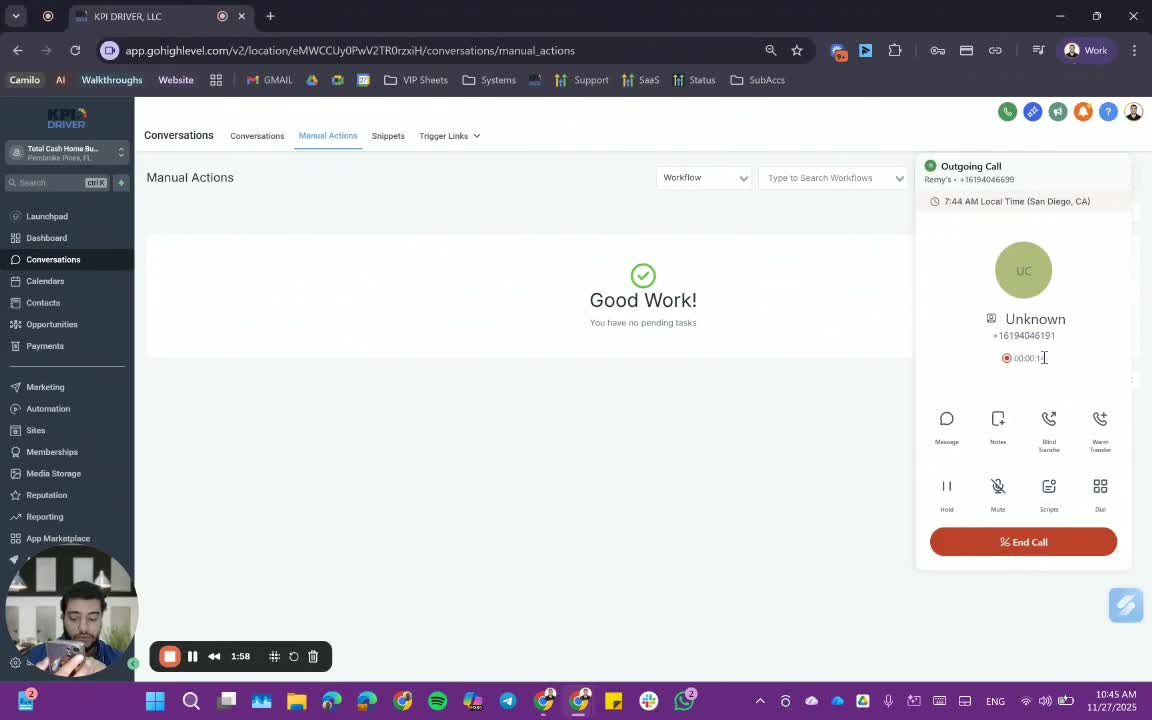Image resolution: width=1152 pixels, height=720 pixels.
Task: Start a Blind Transfer
Action: [x=1048, y=431]
